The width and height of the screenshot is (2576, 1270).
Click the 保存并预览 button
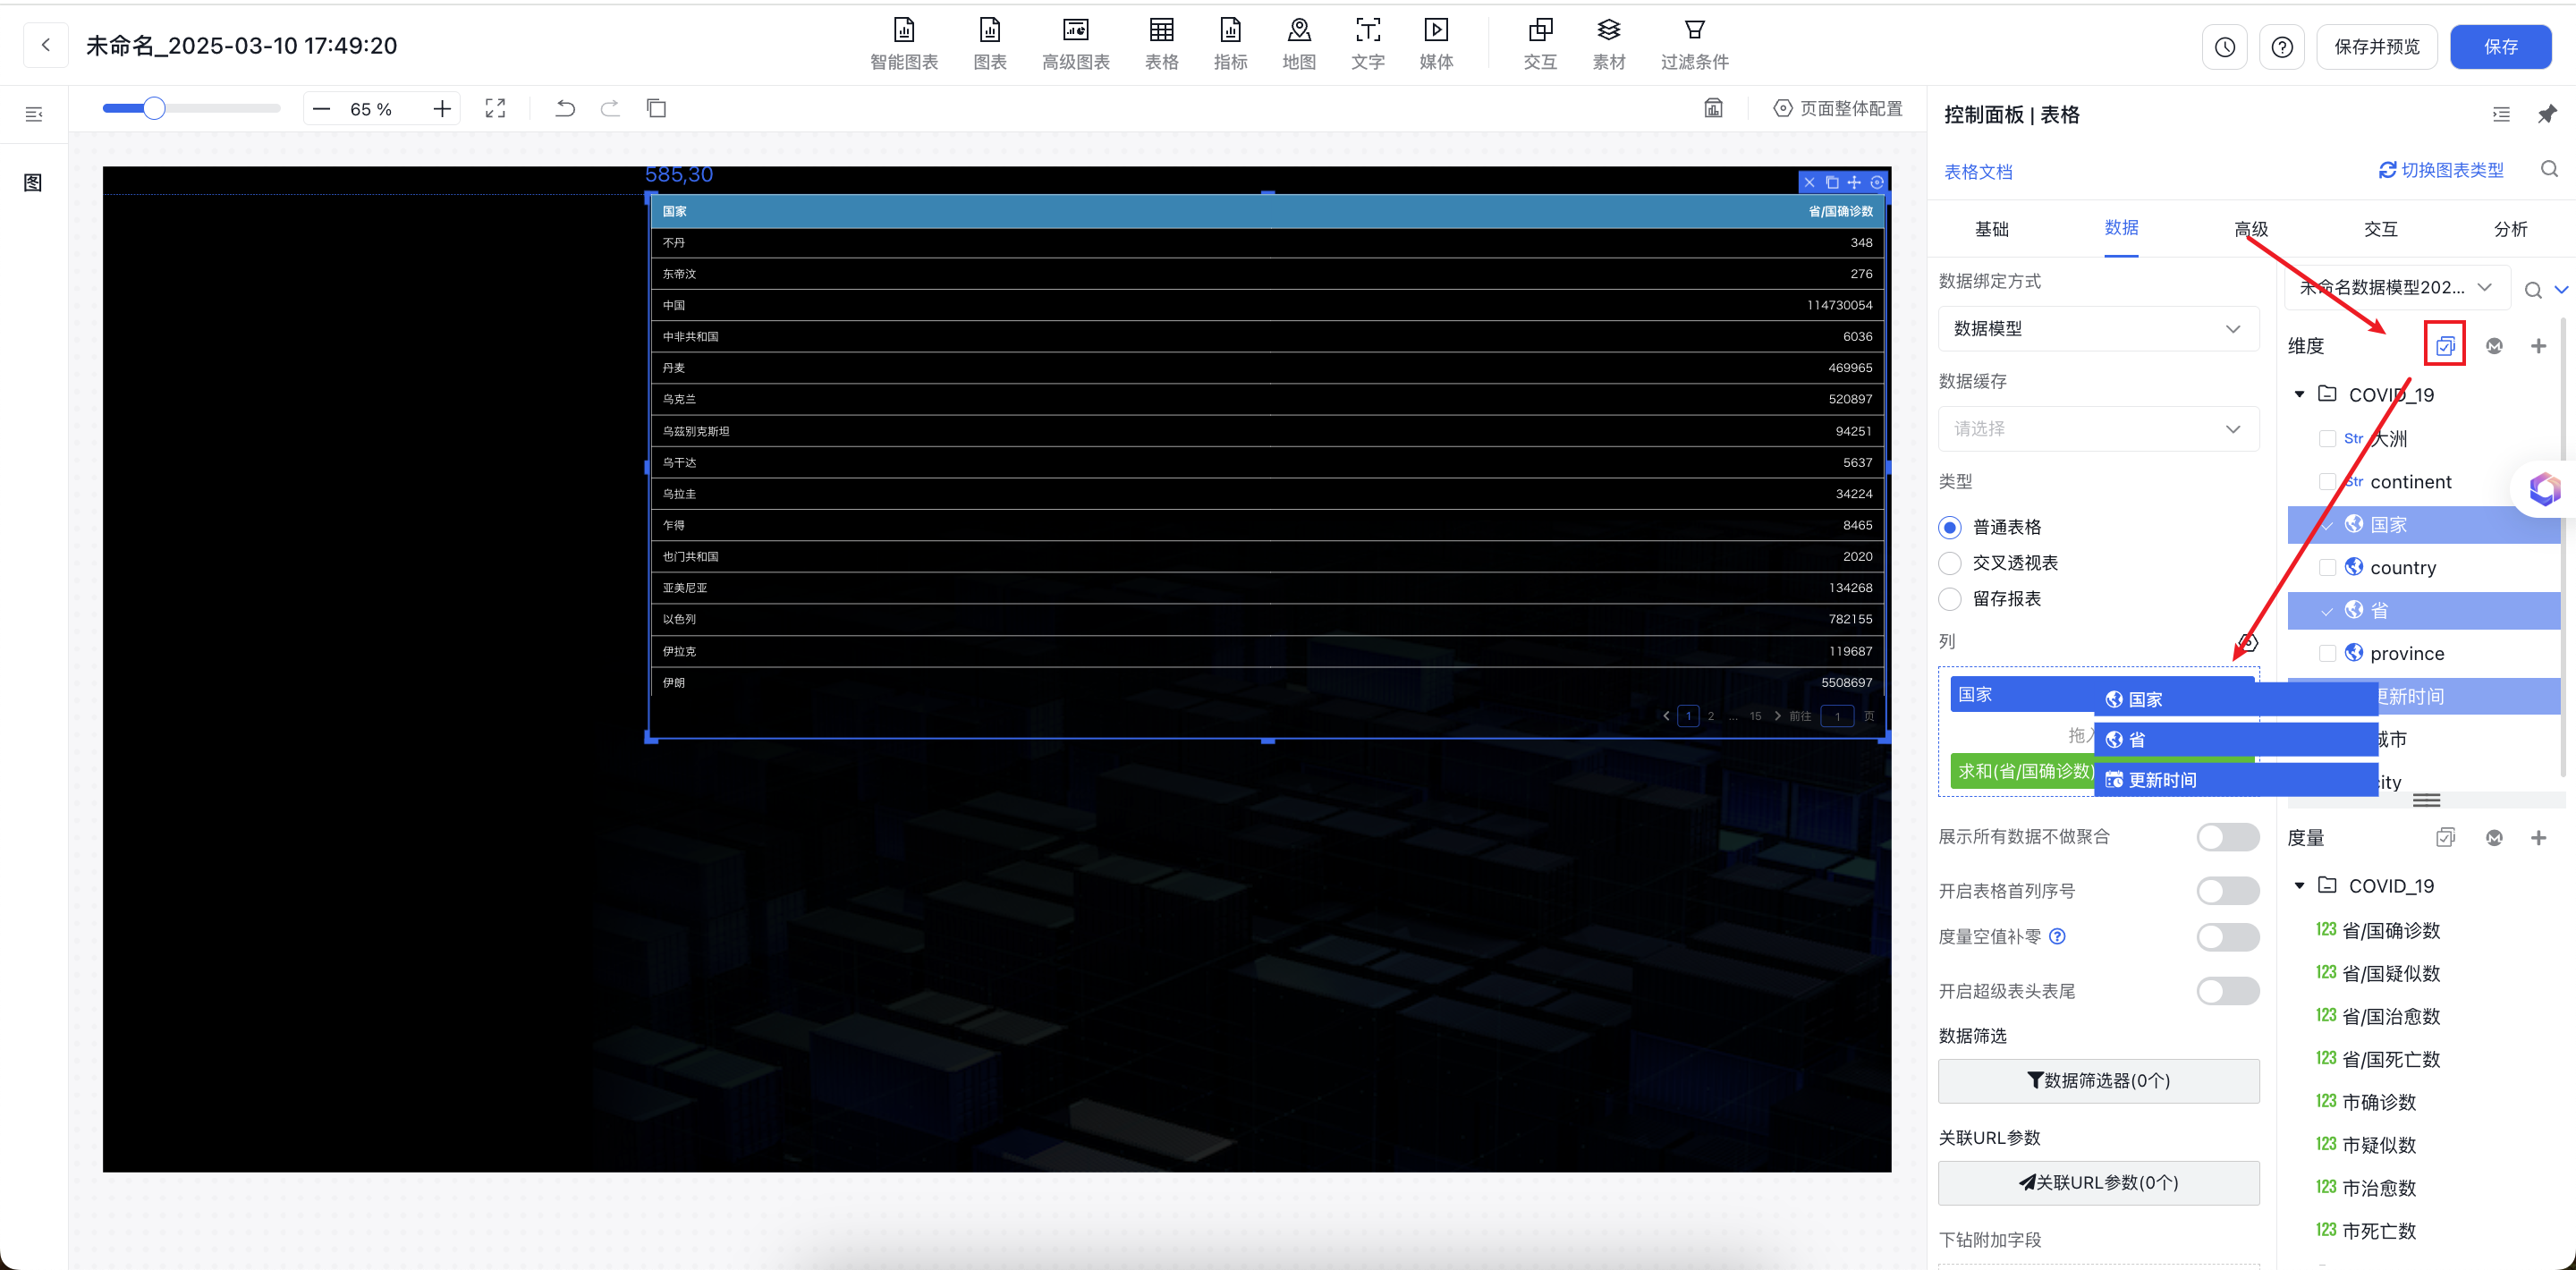pyautogui.click(x=2376, y=47)
